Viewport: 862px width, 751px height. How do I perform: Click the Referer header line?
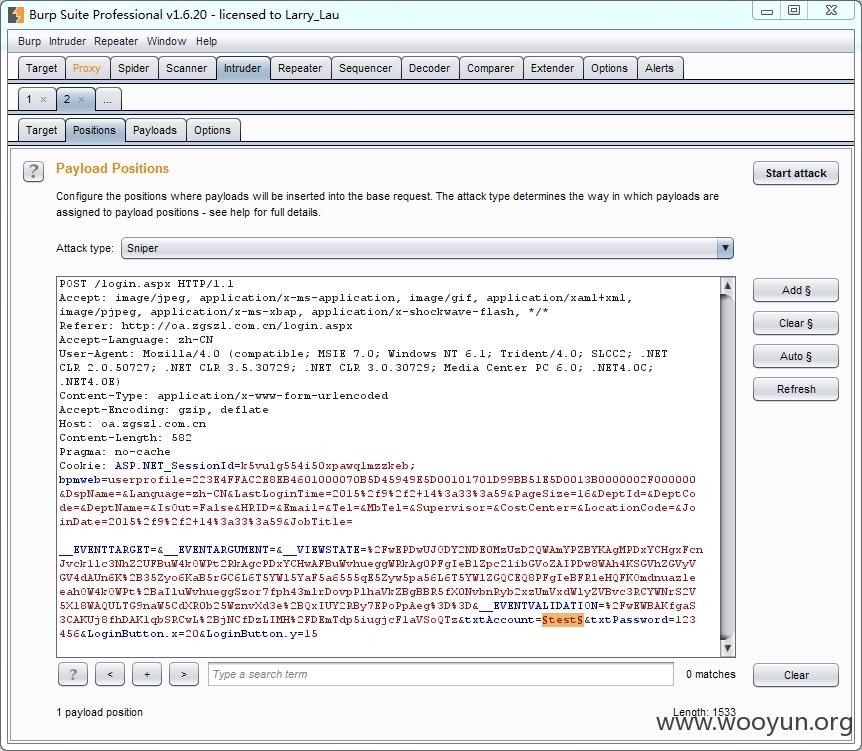click(x=206, y=325)
